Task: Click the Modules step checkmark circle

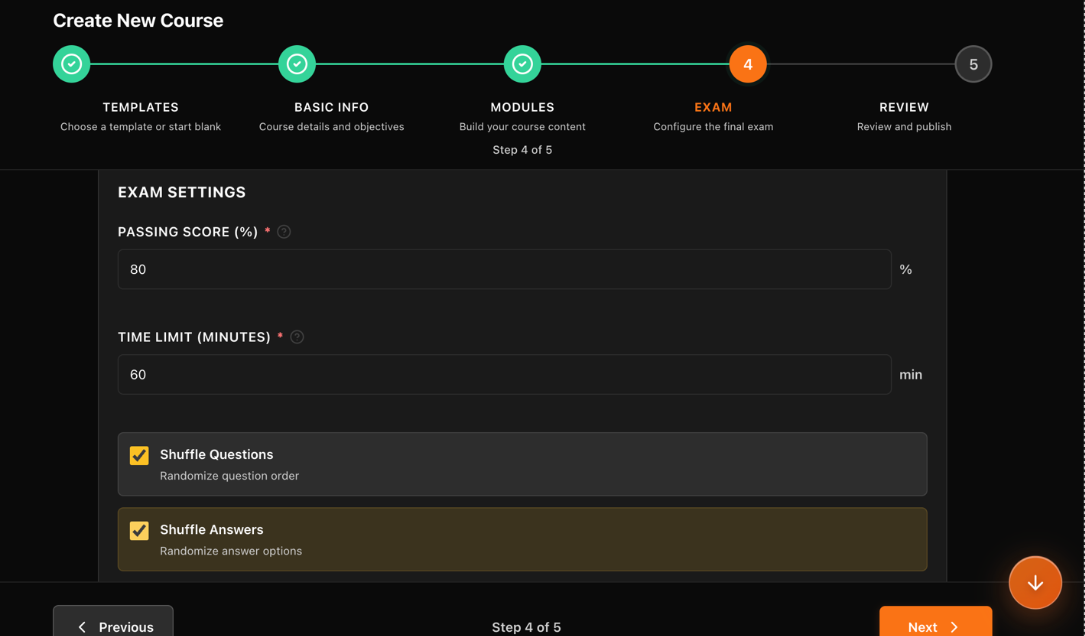Action: [522, 64]
